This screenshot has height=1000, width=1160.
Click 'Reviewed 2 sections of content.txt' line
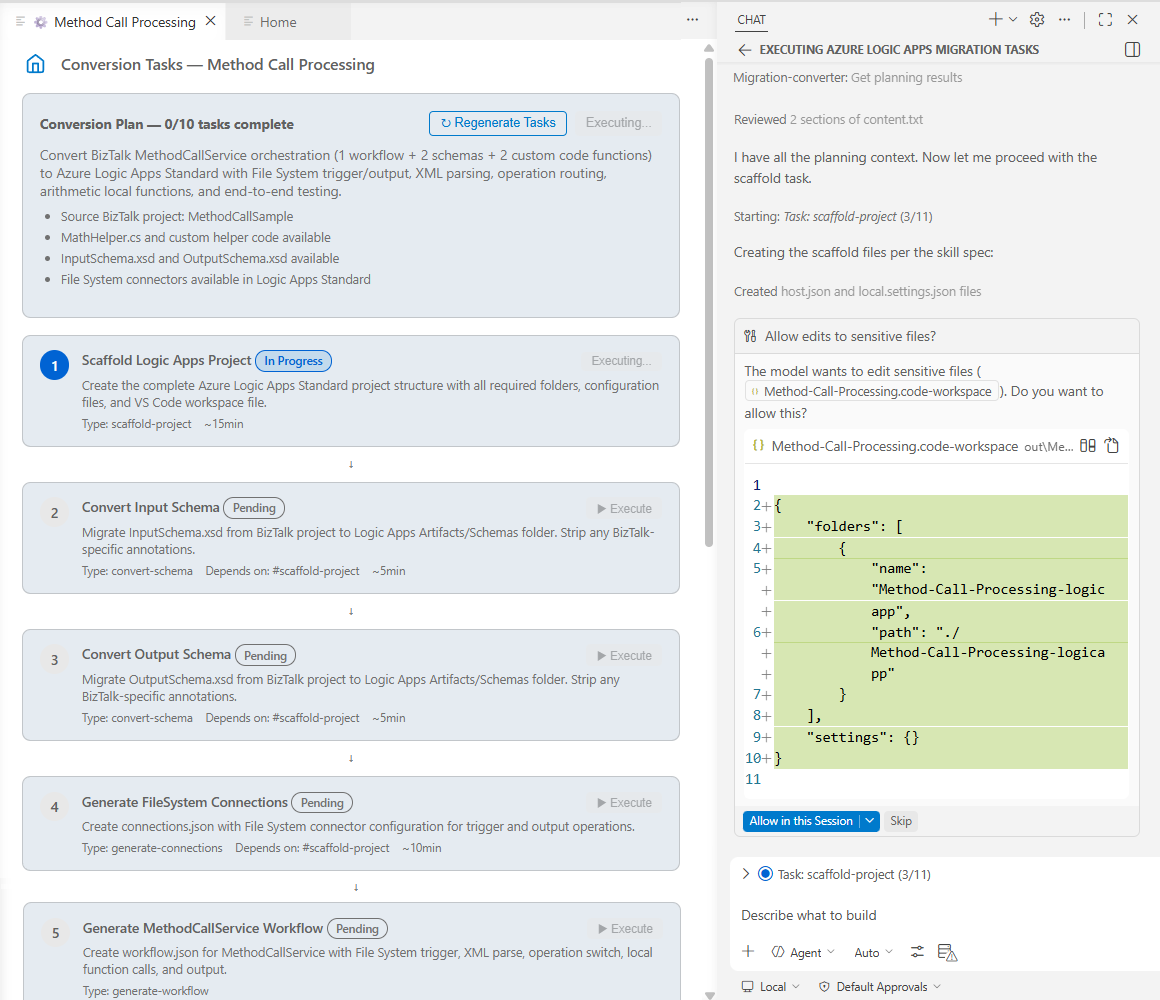(828, 120)
